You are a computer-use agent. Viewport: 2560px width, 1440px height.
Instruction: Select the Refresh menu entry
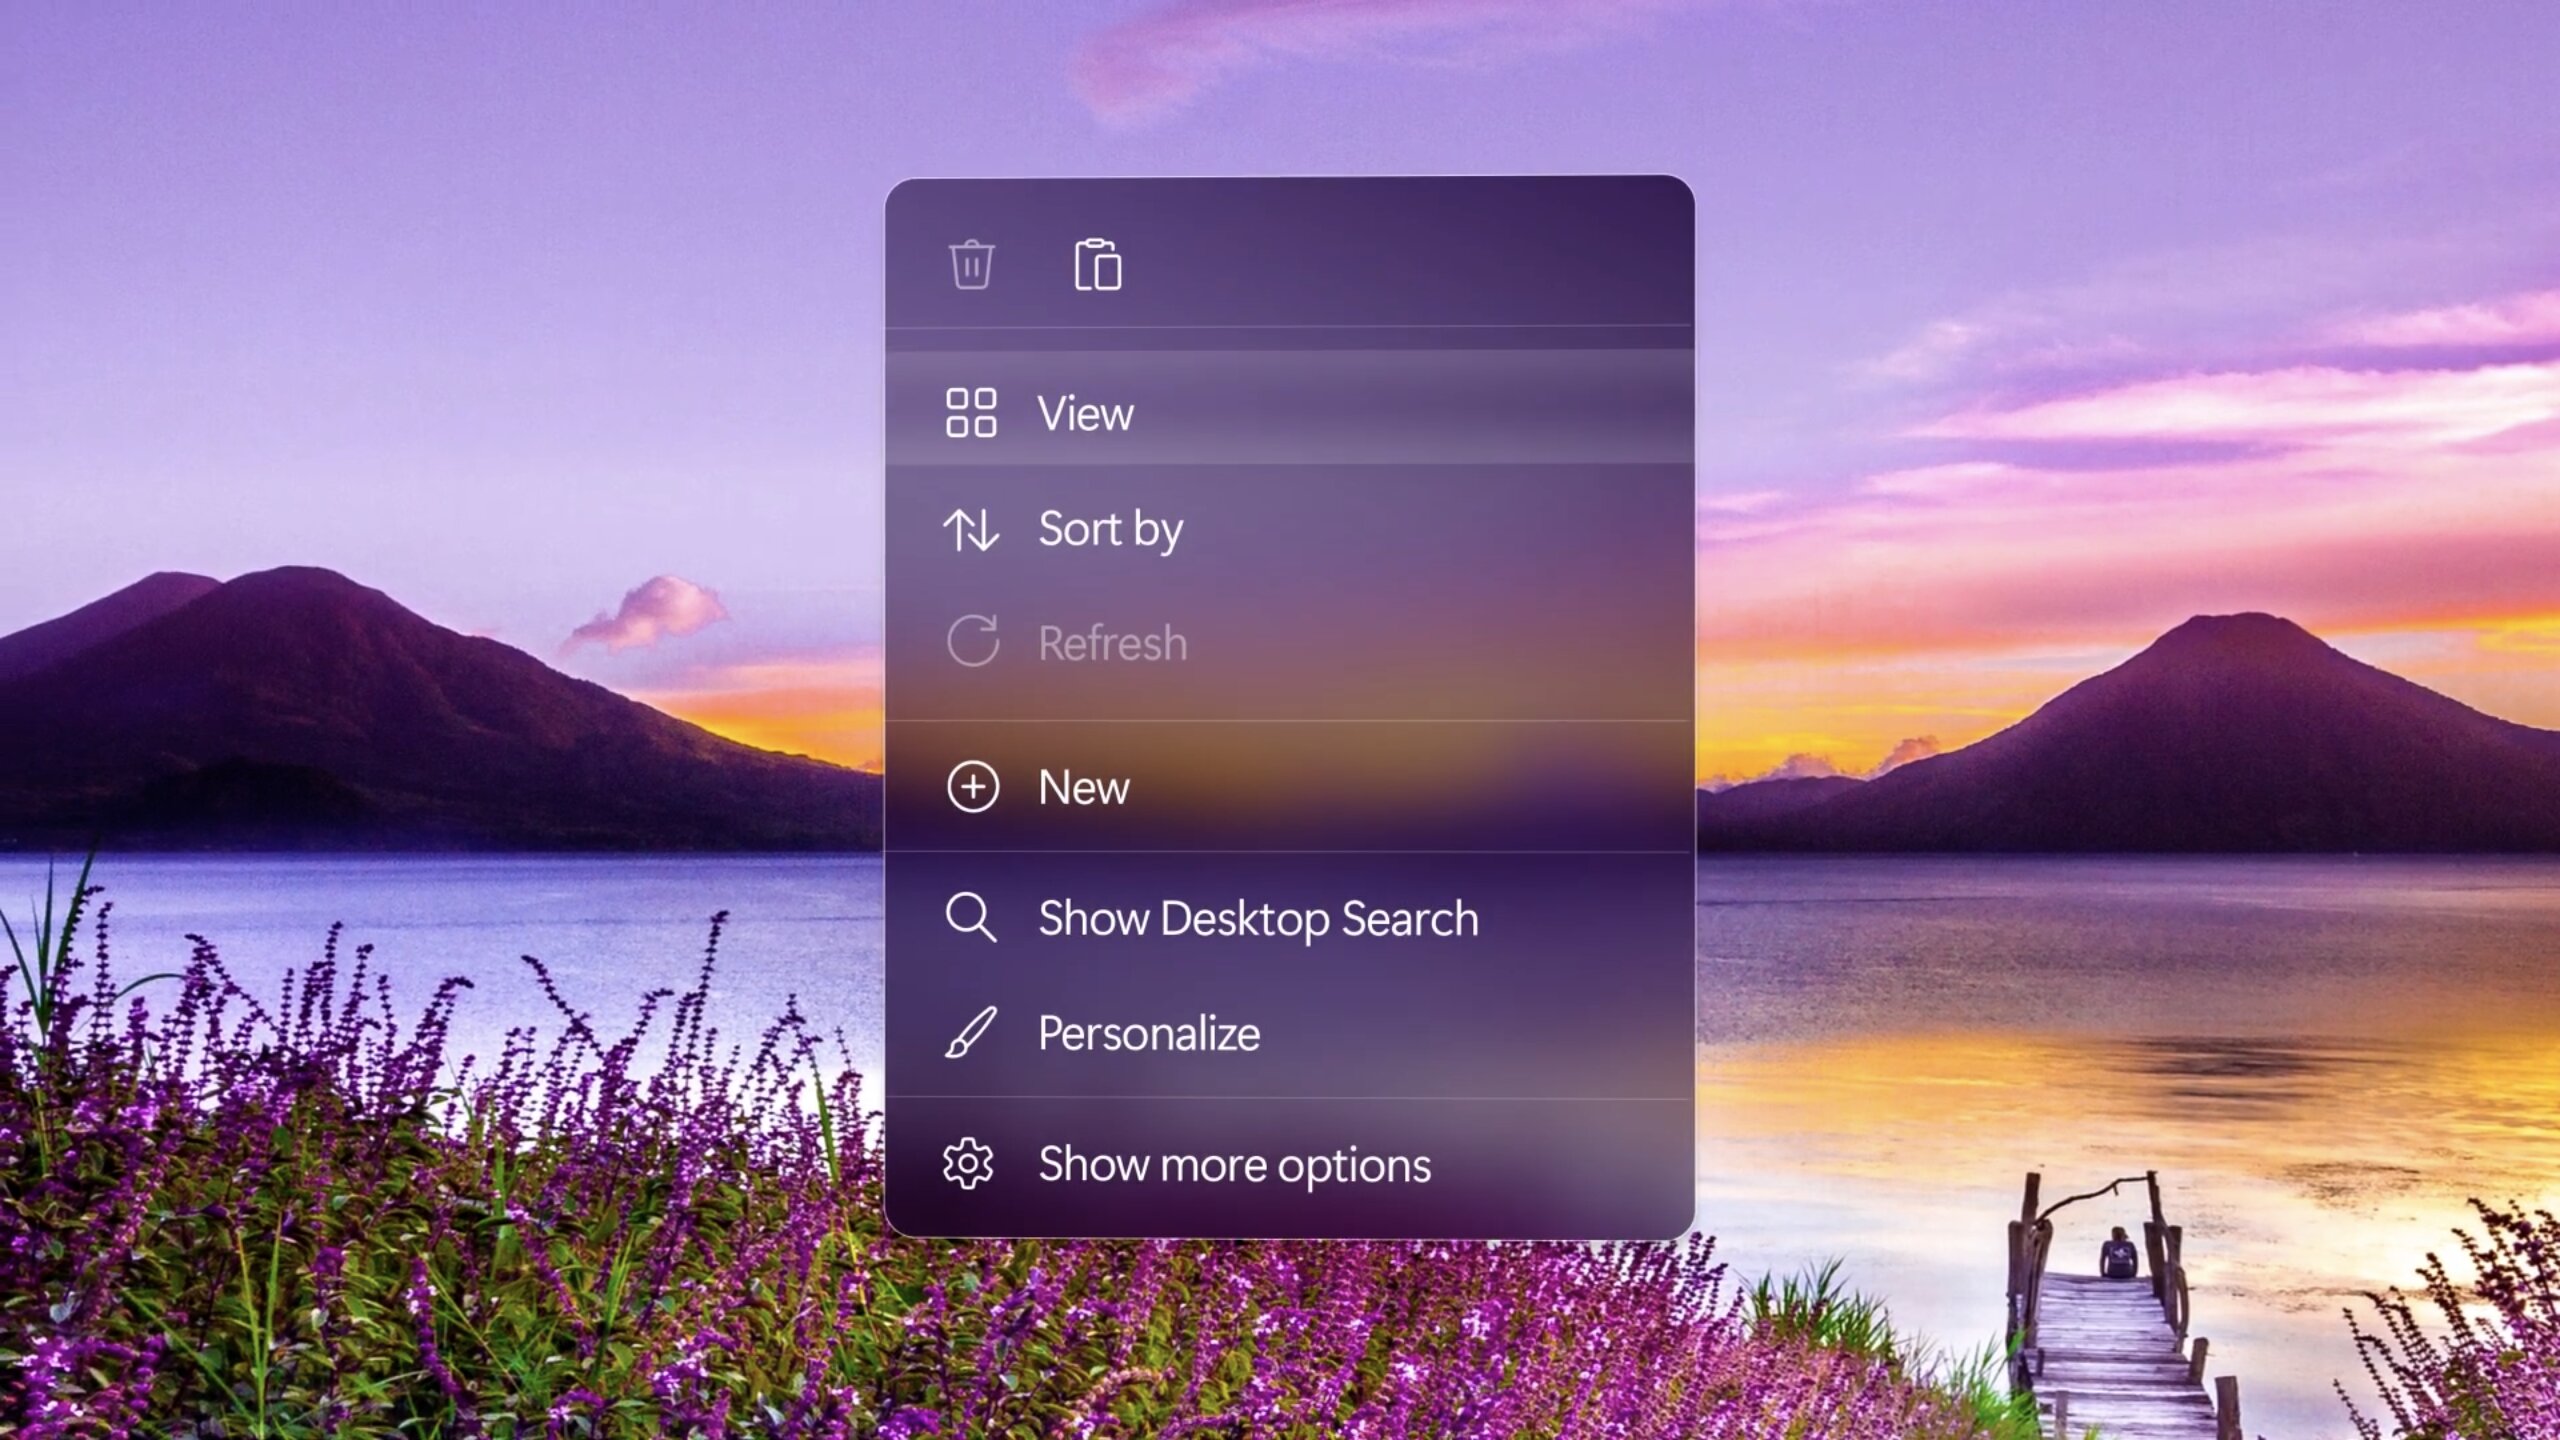tap(1289, 642)
